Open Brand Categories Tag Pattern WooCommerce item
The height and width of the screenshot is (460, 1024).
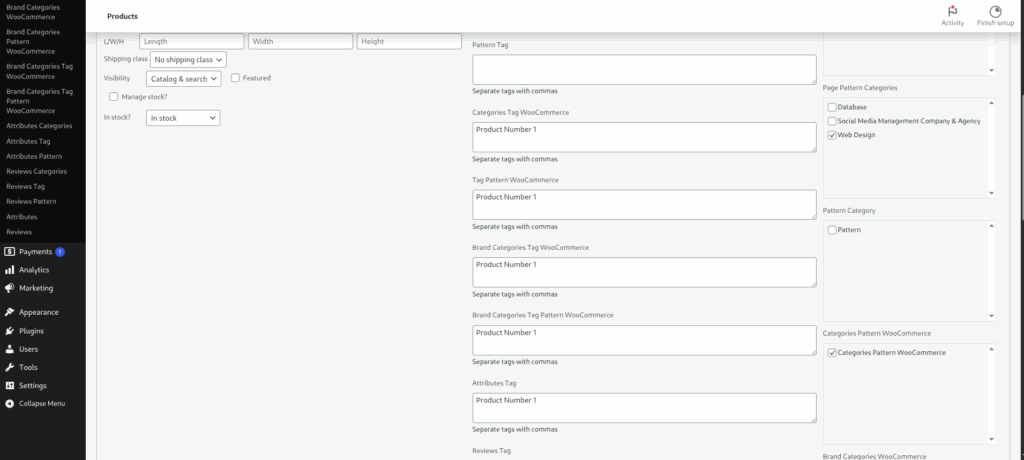pos(39,101)
